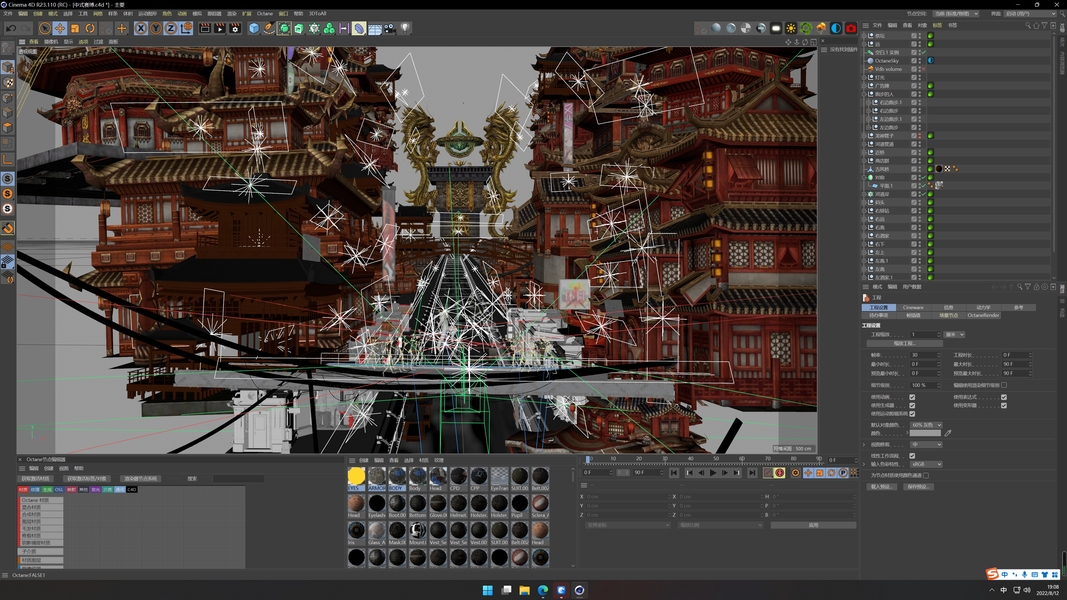Click the FPS value field showing 30
This screenshot has width=1067, height=600.
click(x=923, y=355)
